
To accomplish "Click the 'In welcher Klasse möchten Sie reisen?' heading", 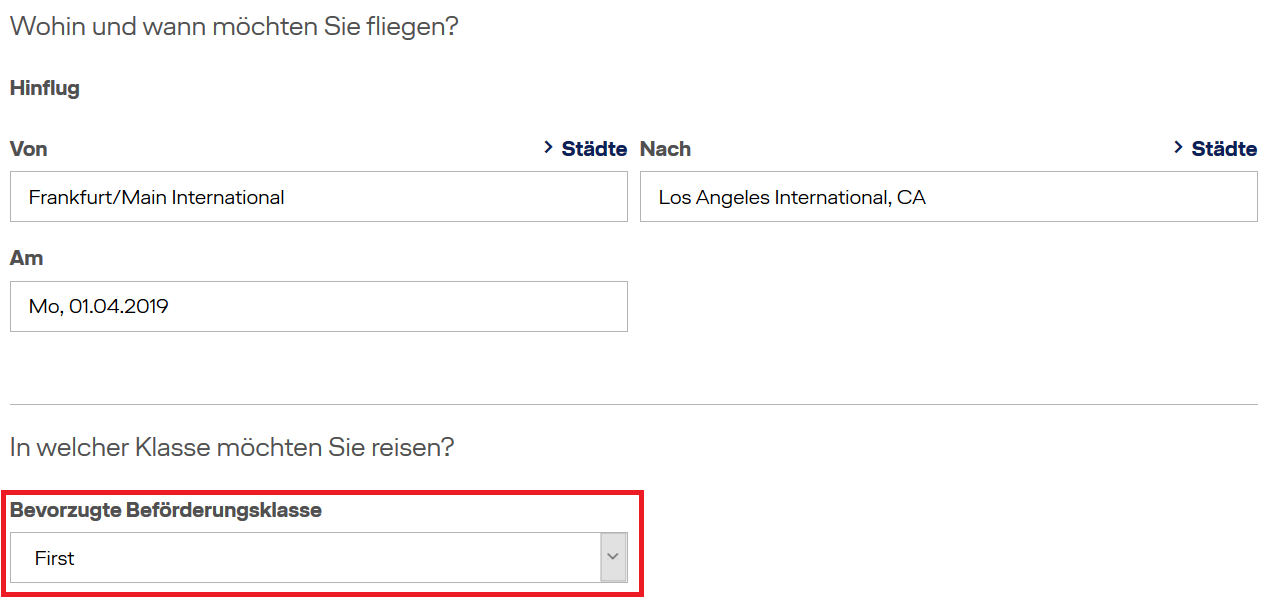I will click(x=232, y=447).
